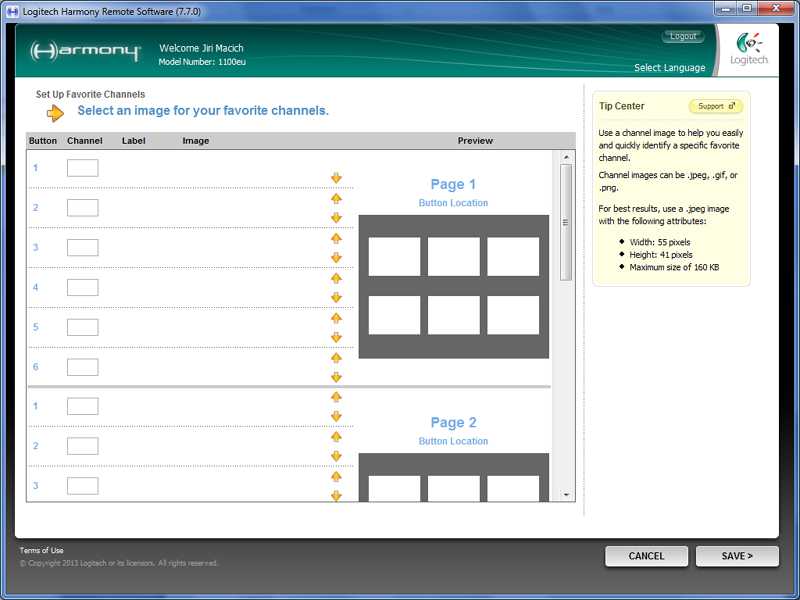Click the scroll up arrow of the channel list

tap(566, 157)
